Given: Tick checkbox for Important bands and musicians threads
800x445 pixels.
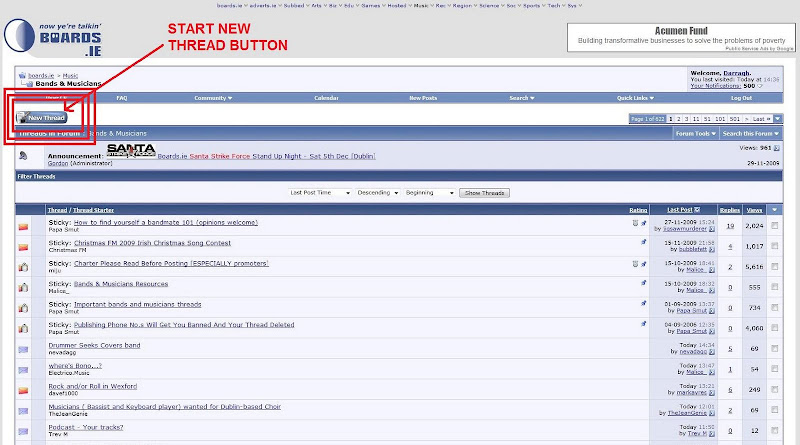Looking at the screenshot, I should [x=774, y=307].
